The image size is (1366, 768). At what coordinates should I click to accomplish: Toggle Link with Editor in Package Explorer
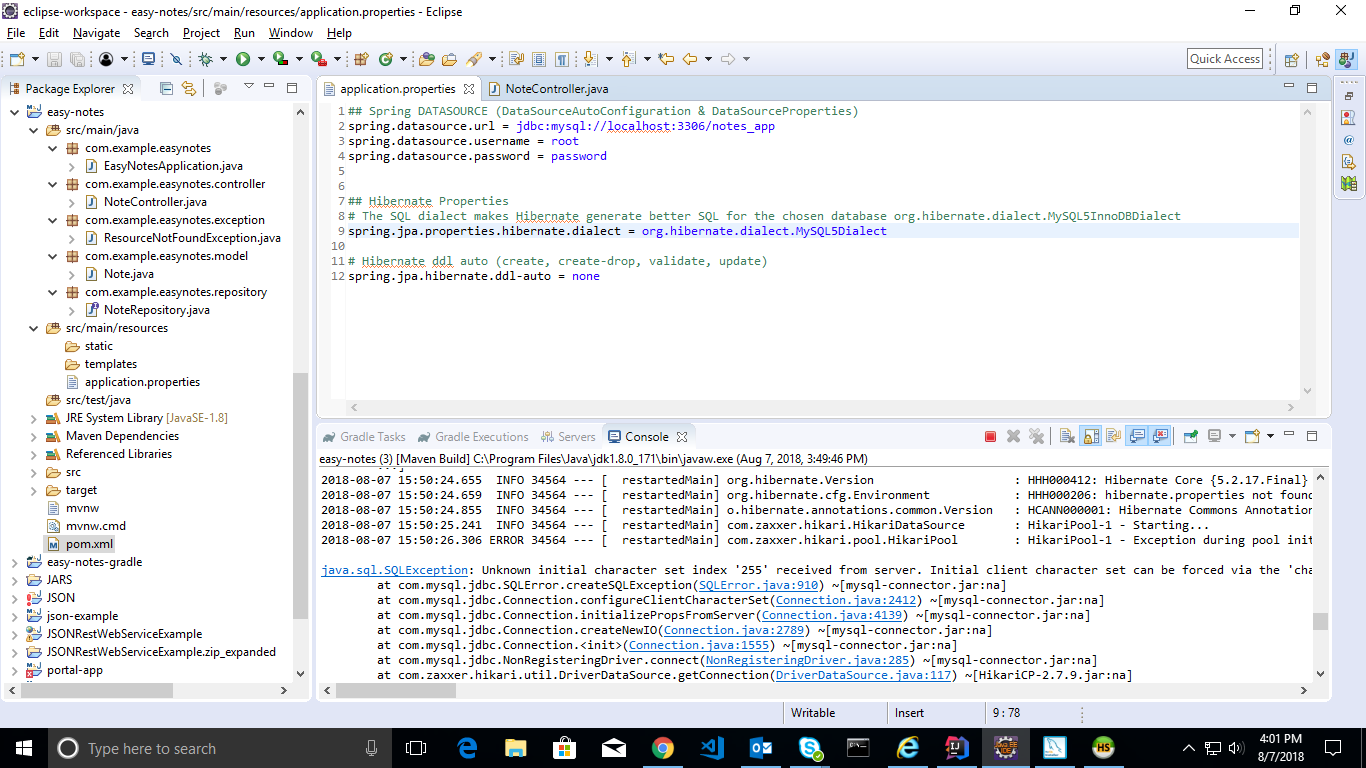[188, 88]
